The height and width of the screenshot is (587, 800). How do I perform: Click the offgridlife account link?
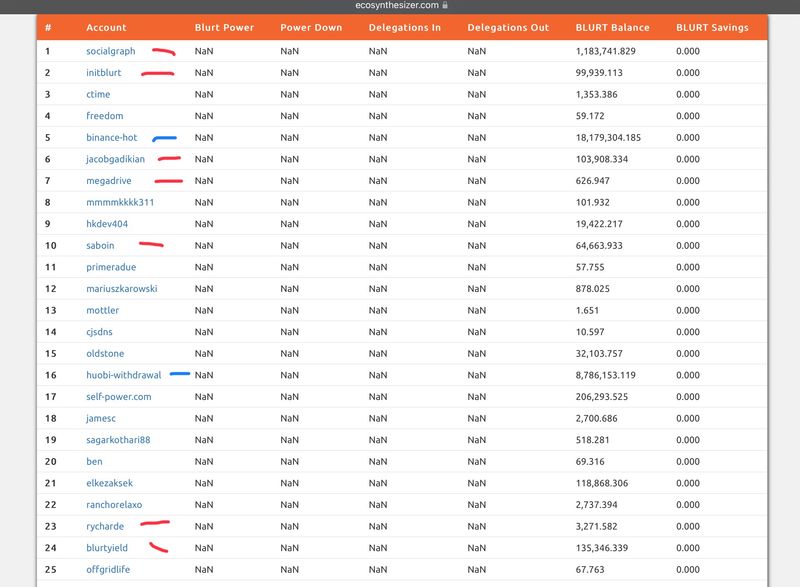tap(108, 570)
